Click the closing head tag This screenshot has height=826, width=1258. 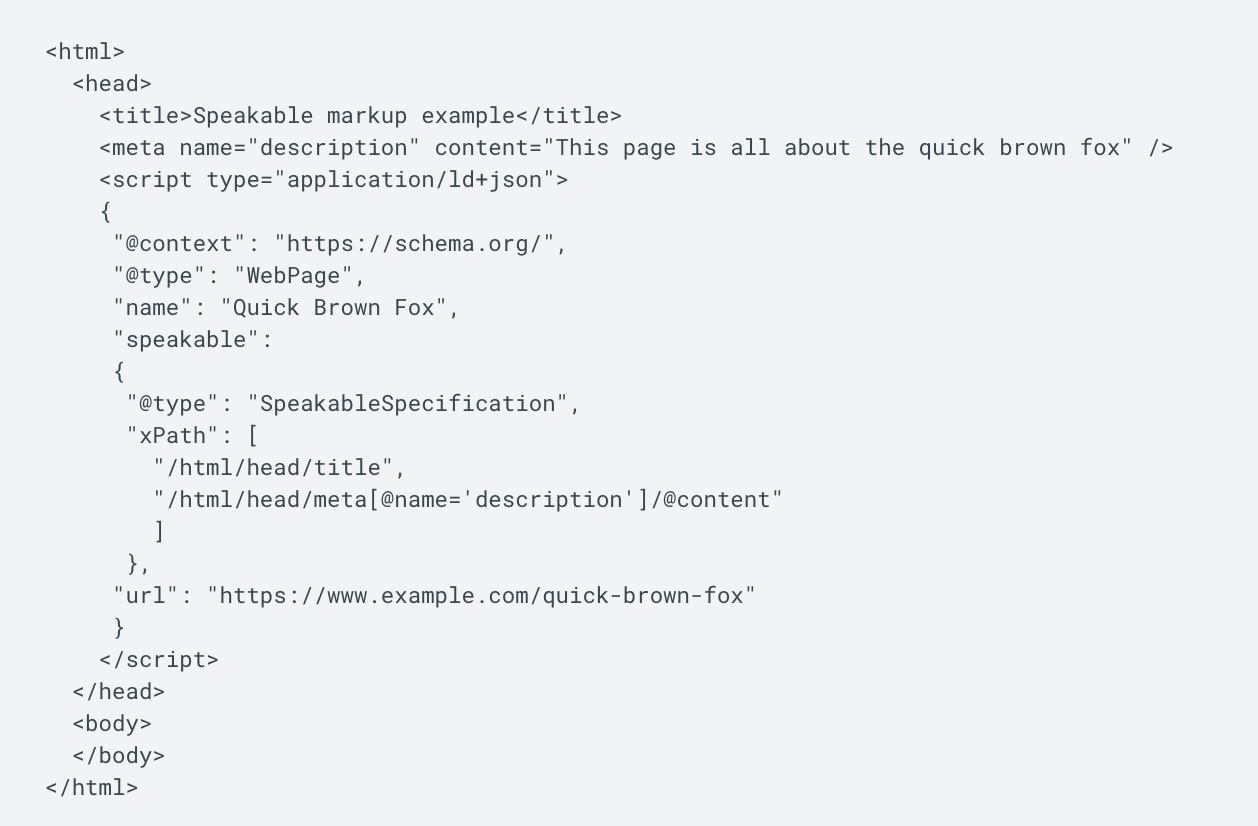[119, 692]
